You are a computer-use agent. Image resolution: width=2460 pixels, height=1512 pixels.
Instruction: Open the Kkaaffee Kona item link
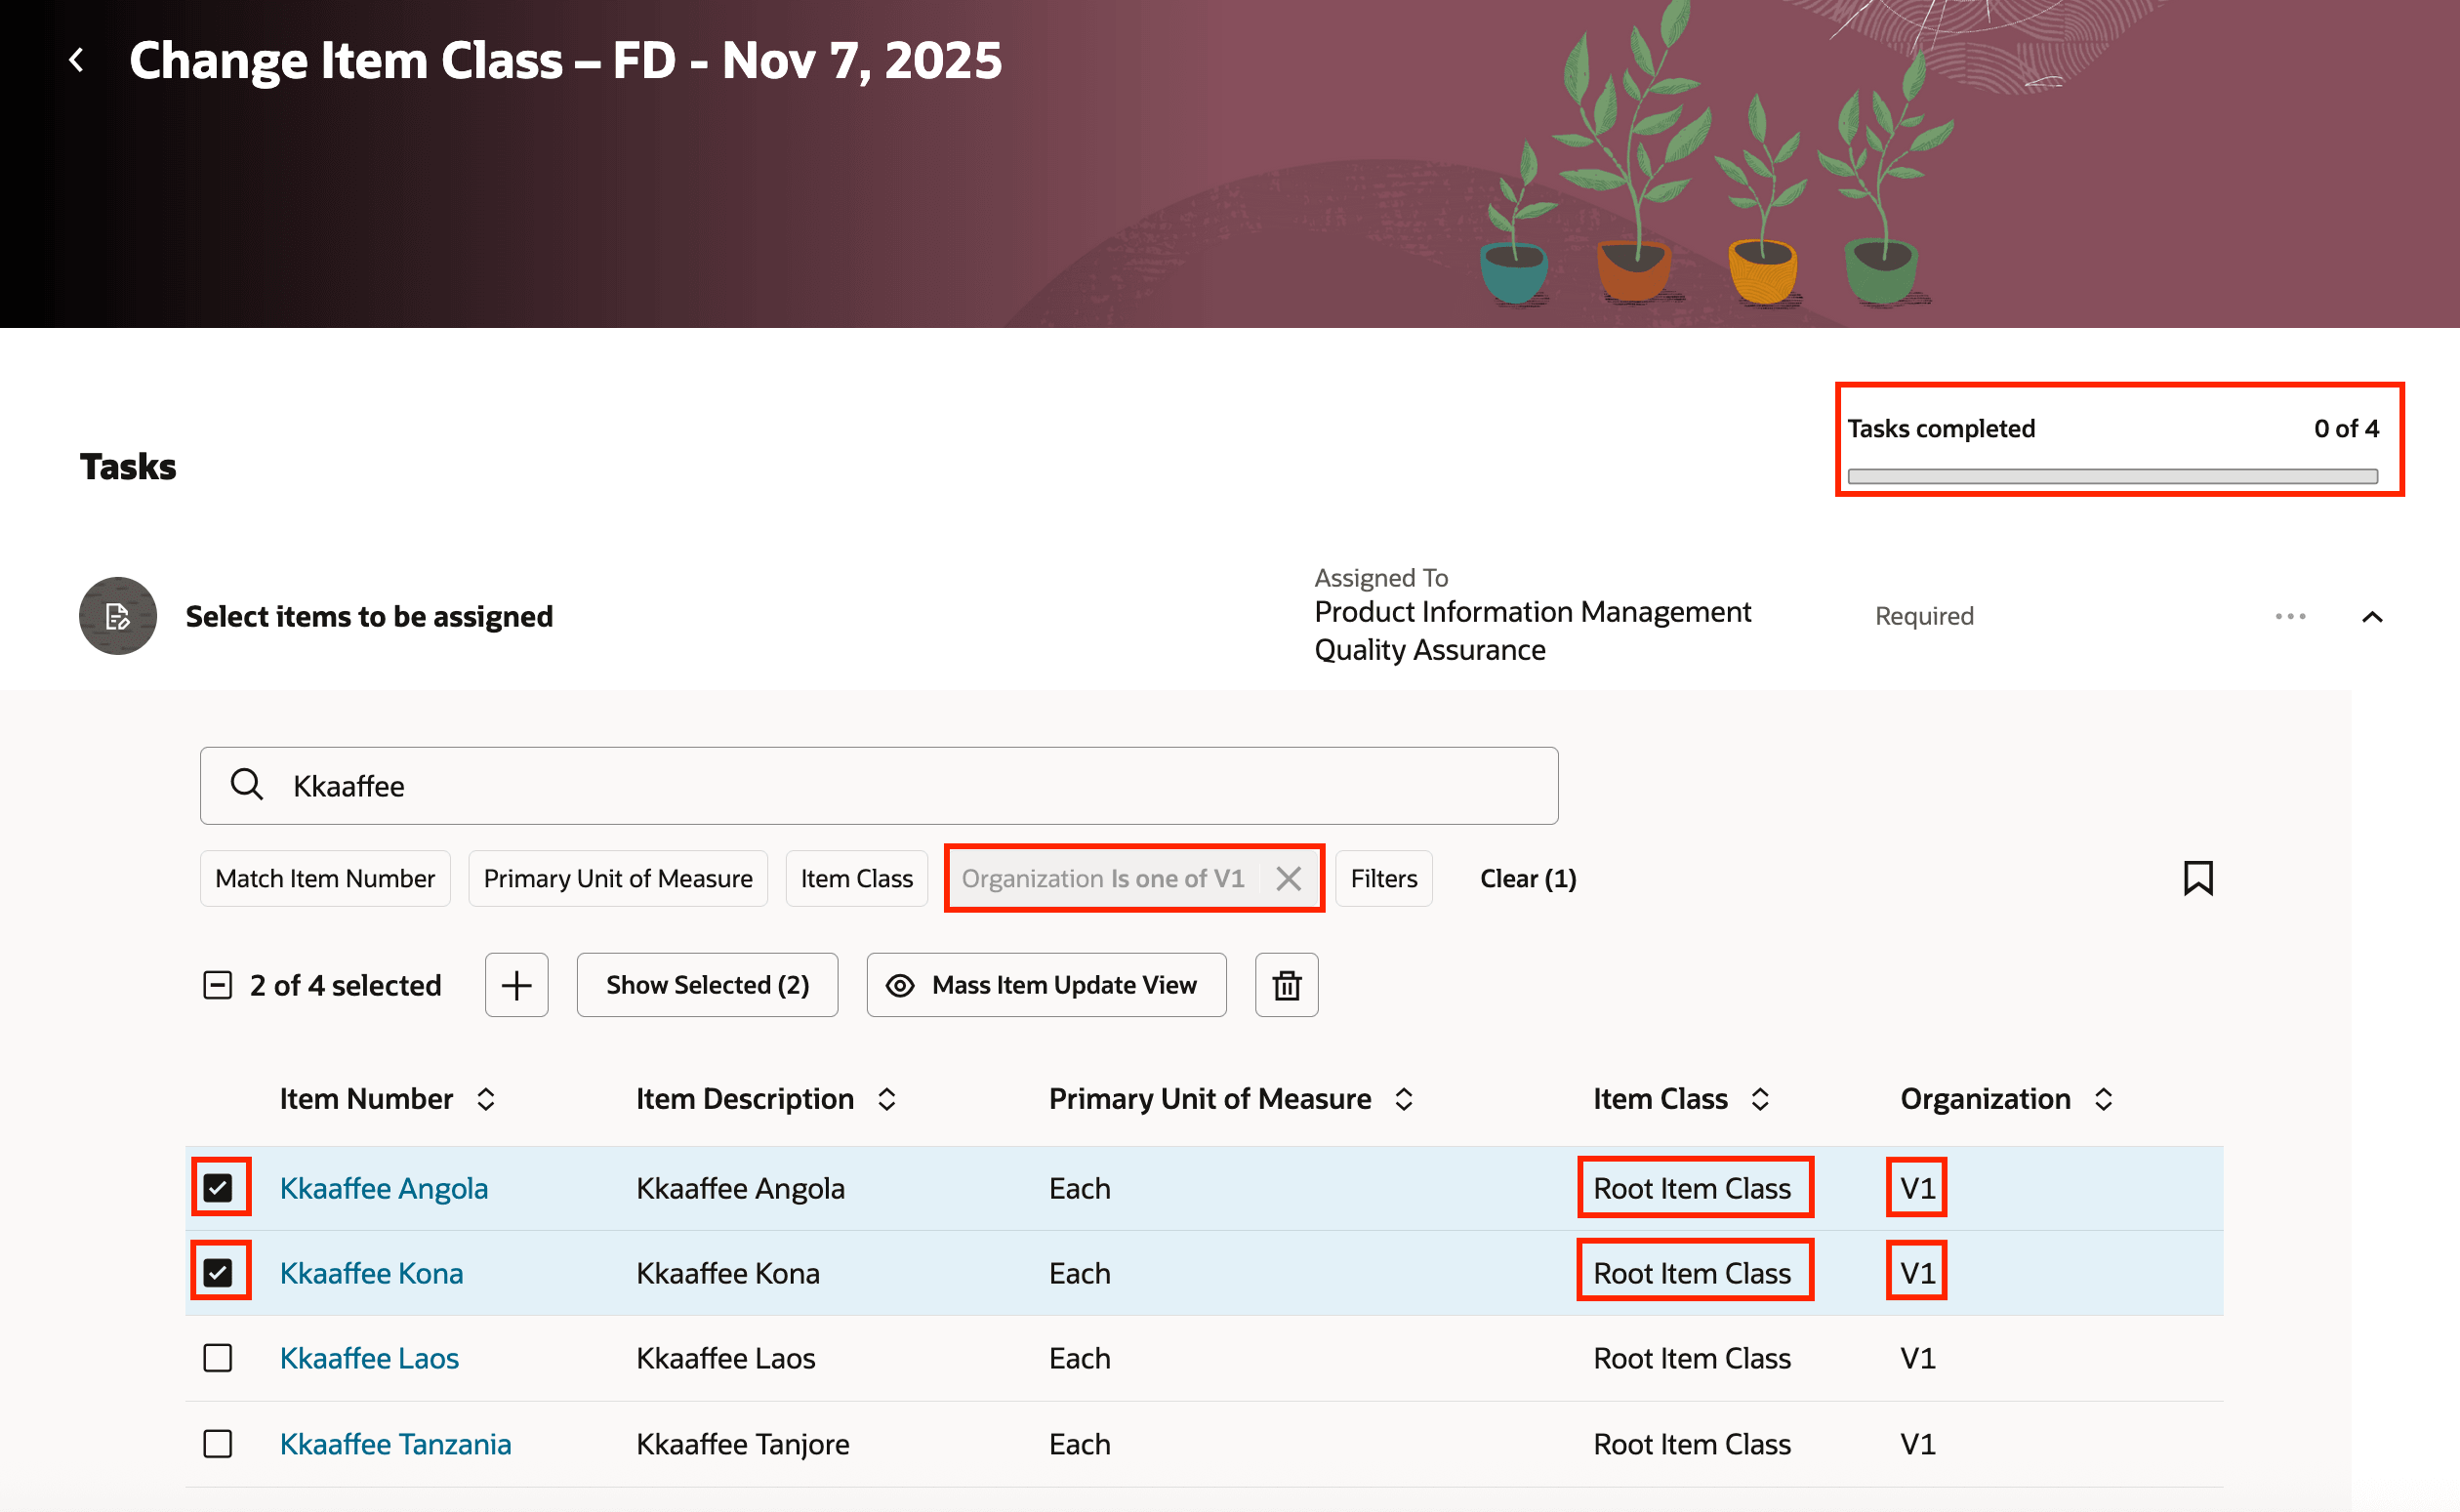[x=371, y=1272]
